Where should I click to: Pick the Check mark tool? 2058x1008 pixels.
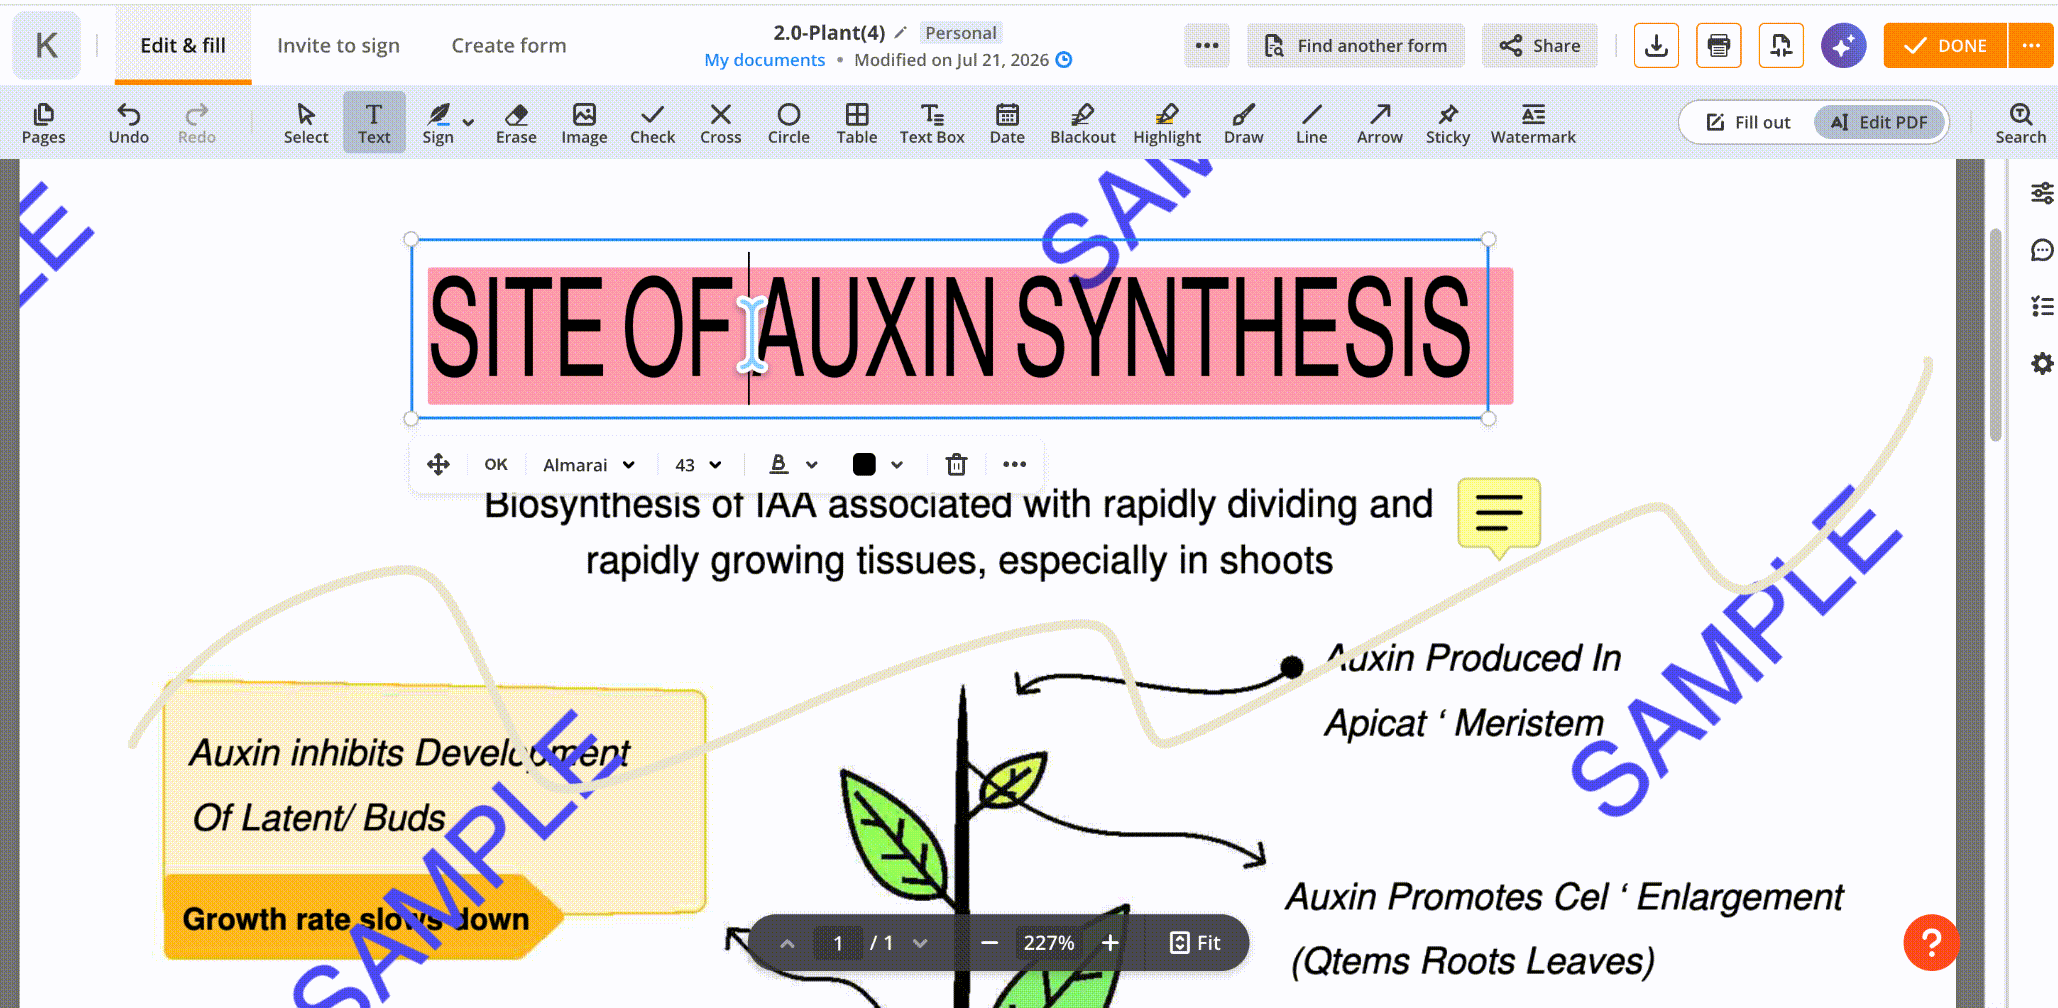click(652, 123)
